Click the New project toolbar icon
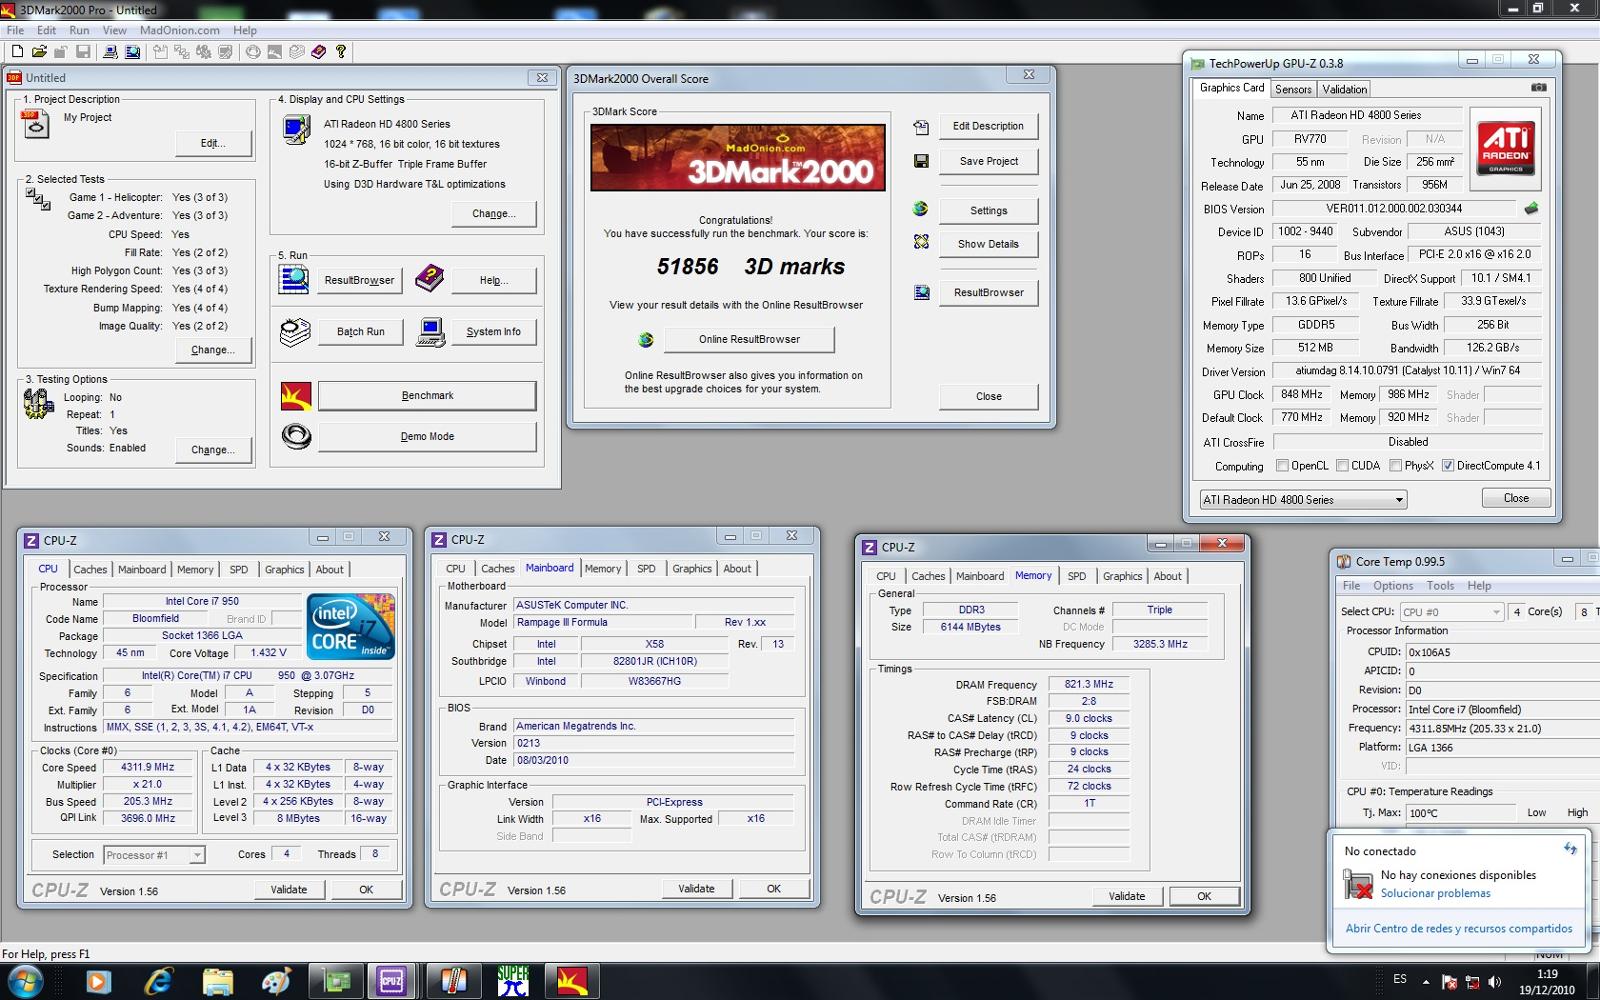Screen dimensions: 1600x1000 17,52
